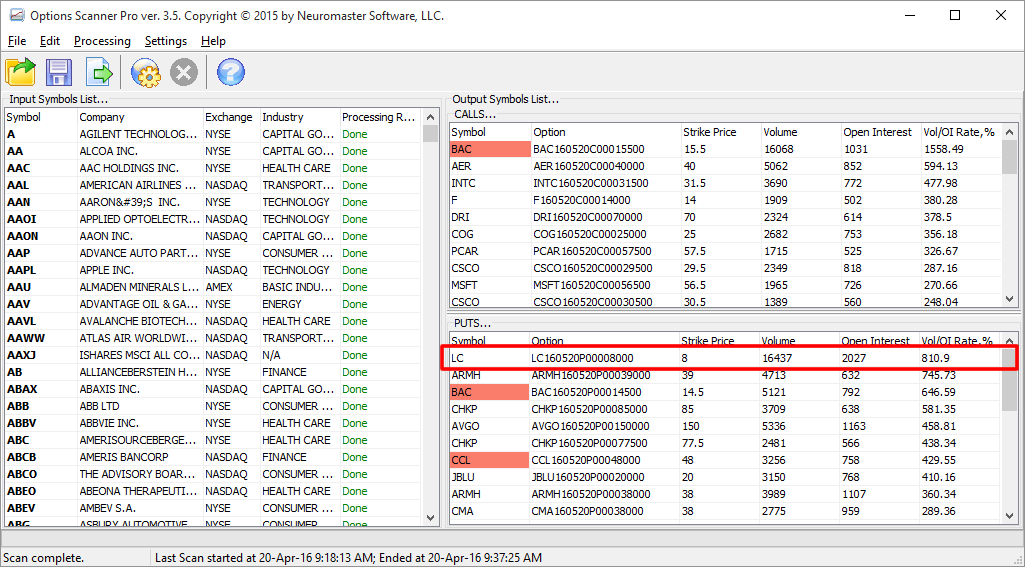The width and height of the screenshot is (1025, 567).
Task: Select MSFT160520C00056500 option cell
Action: coord(592,285)
